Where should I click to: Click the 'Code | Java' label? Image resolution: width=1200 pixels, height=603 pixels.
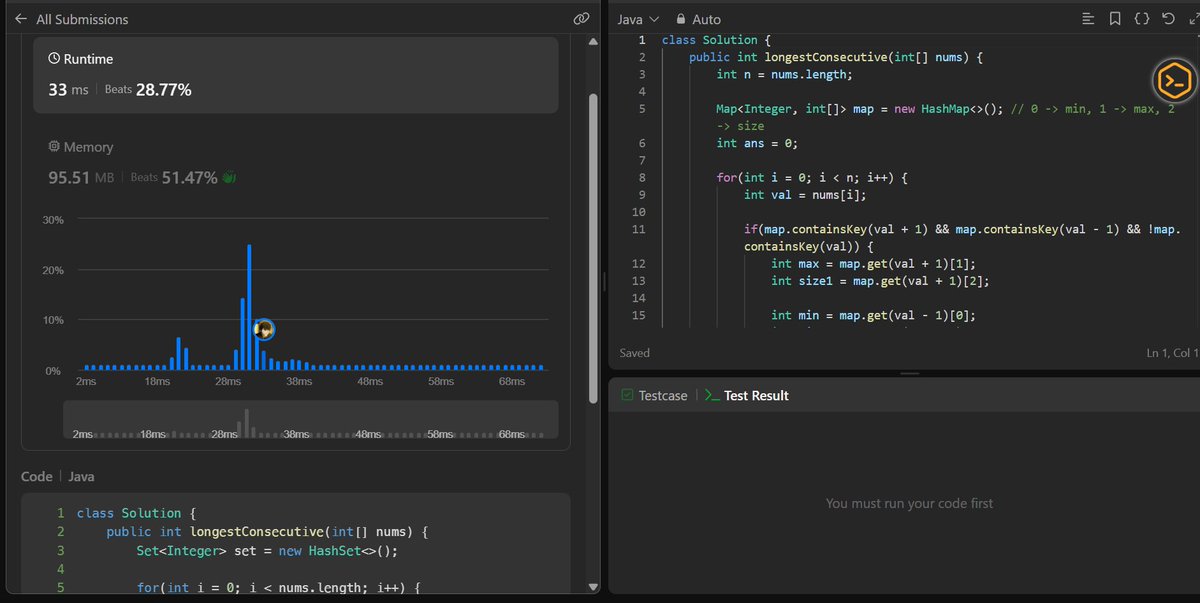(58, 477)
